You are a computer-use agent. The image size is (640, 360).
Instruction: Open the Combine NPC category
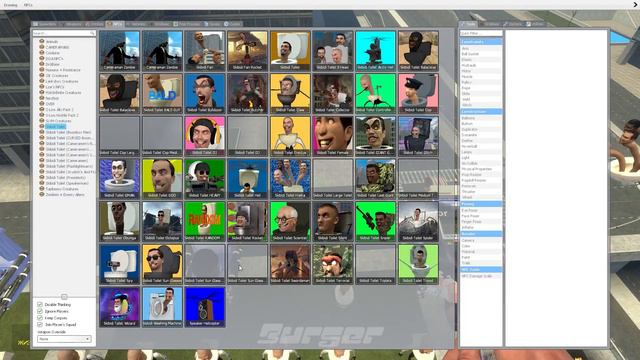point(52,53)
